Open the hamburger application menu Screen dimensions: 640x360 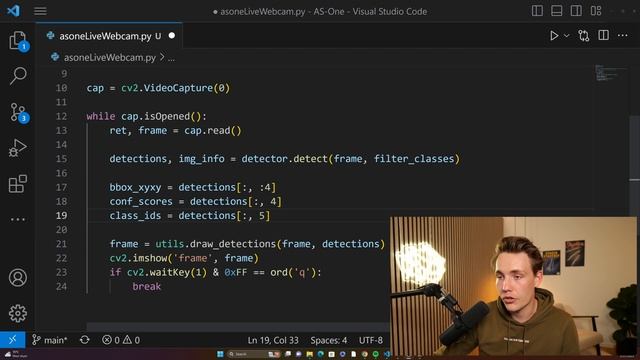click(x=40, y=11)
